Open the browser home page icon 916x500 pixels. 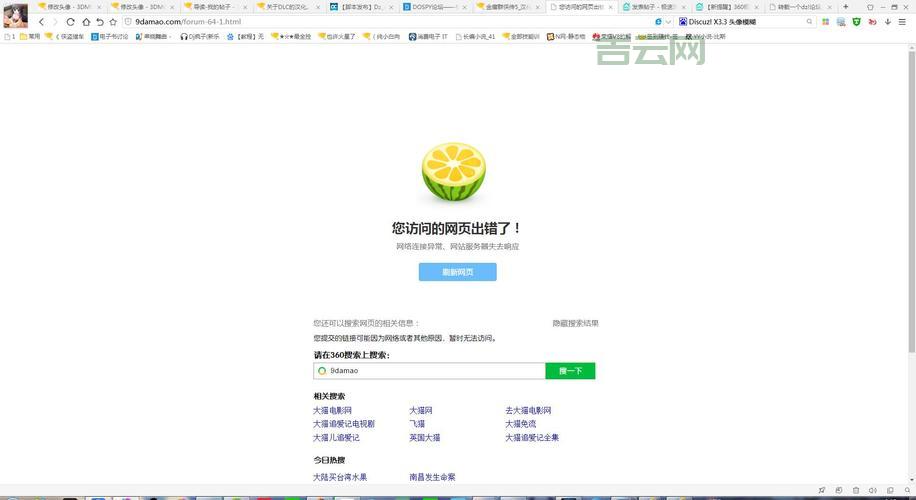click(x=86, y=22)
